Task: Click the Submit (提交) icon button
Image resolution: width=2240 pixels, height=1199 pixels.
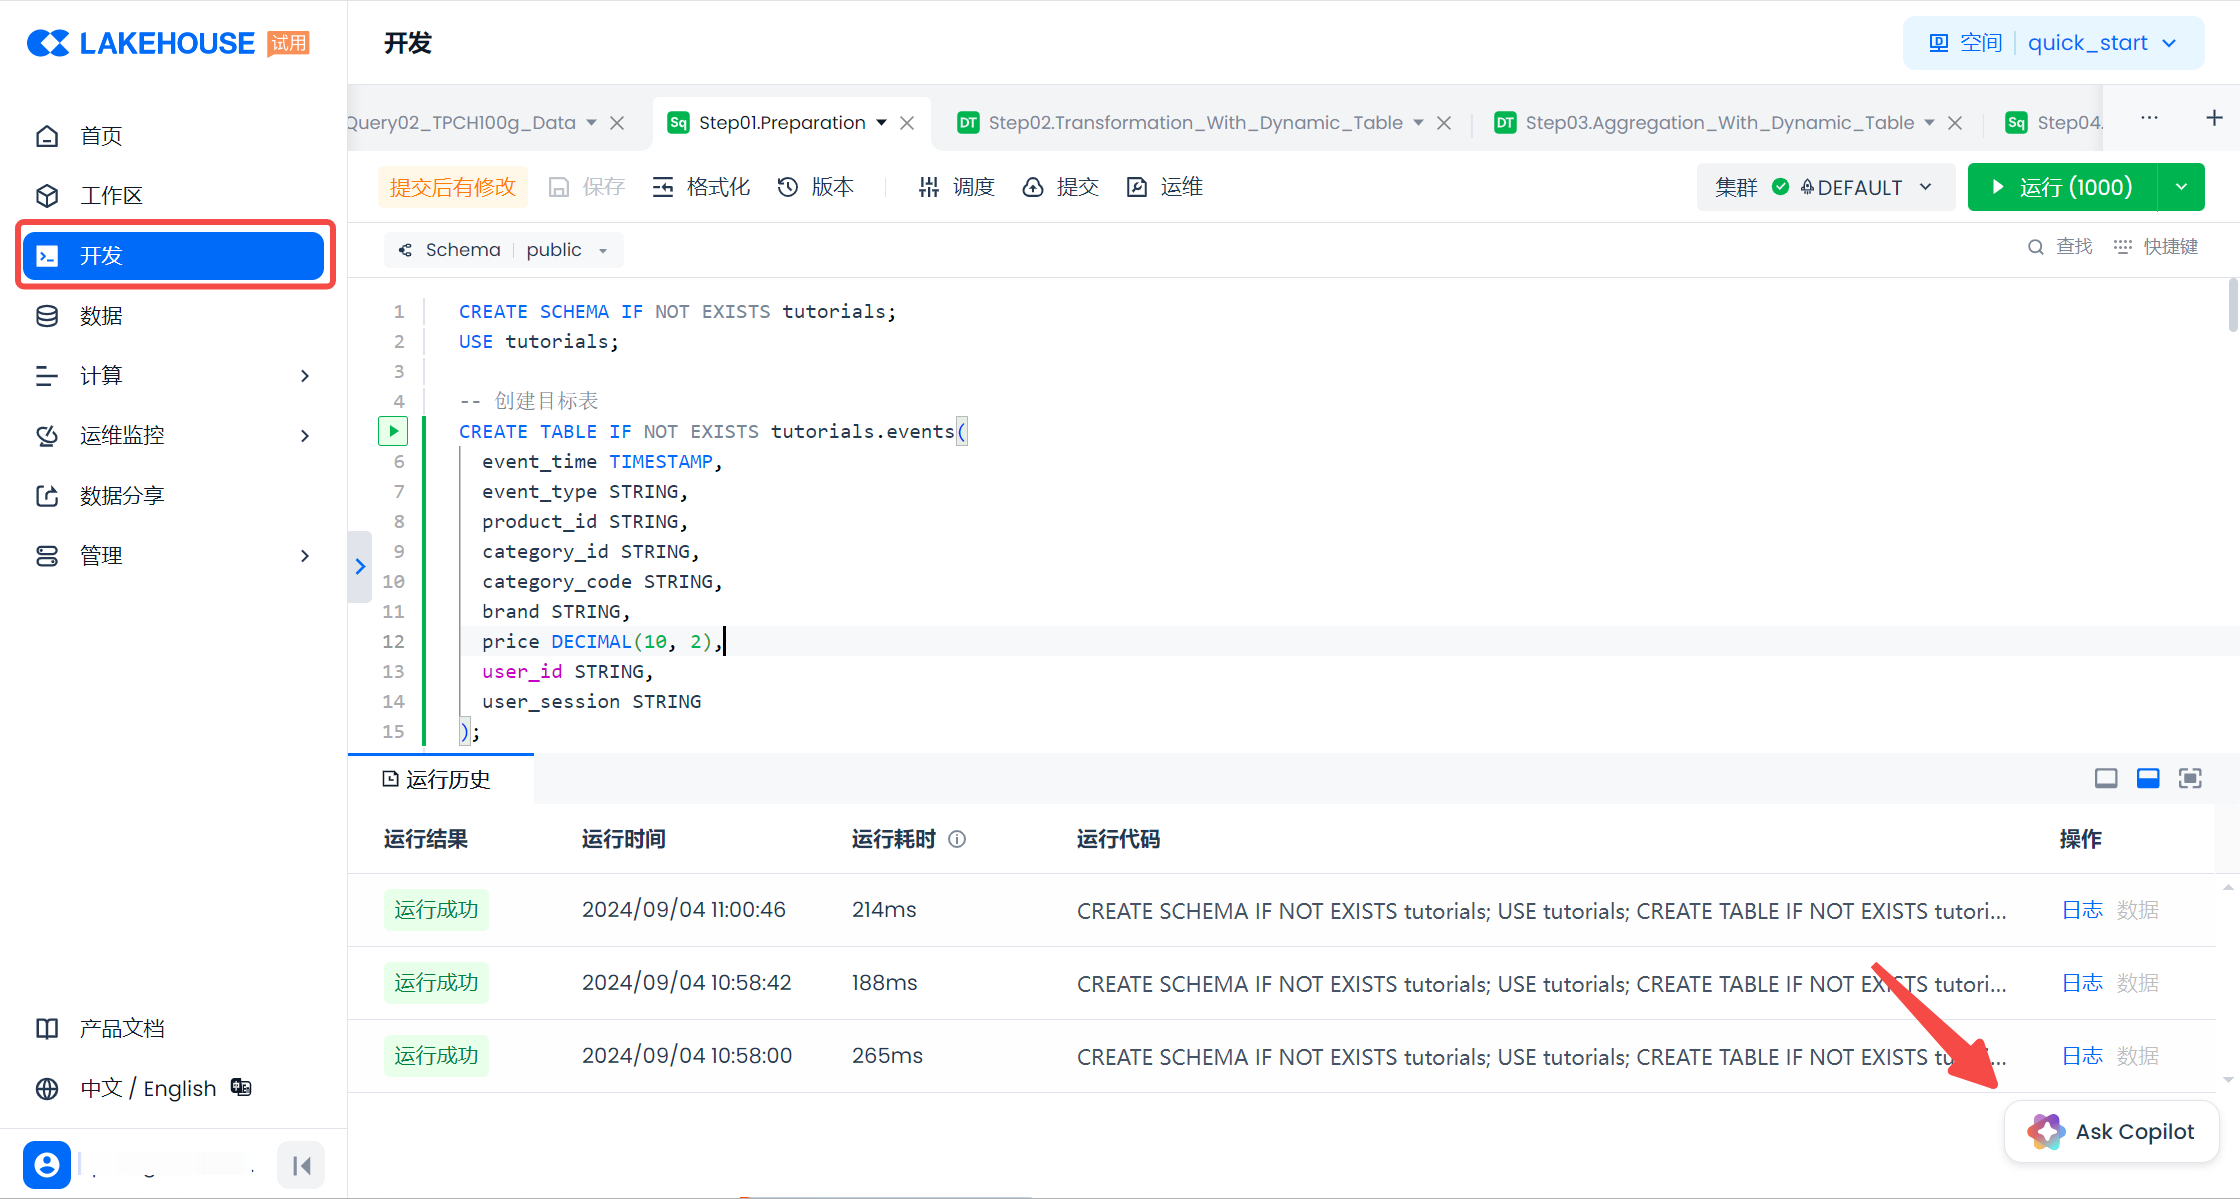Action: (x=1033, y=187)
